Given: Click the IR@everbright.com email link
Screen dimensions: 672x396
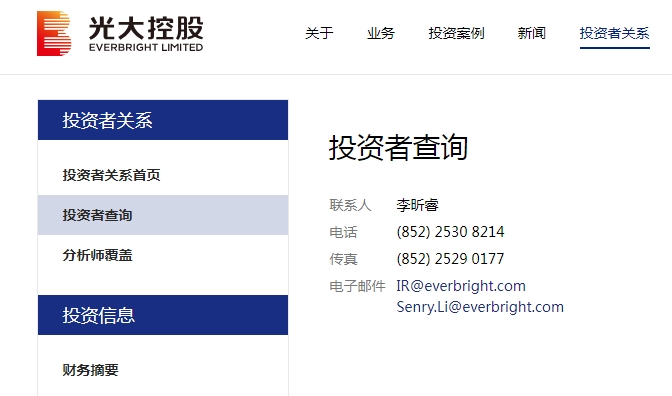Looking at the screenshot, I should 461,286.
